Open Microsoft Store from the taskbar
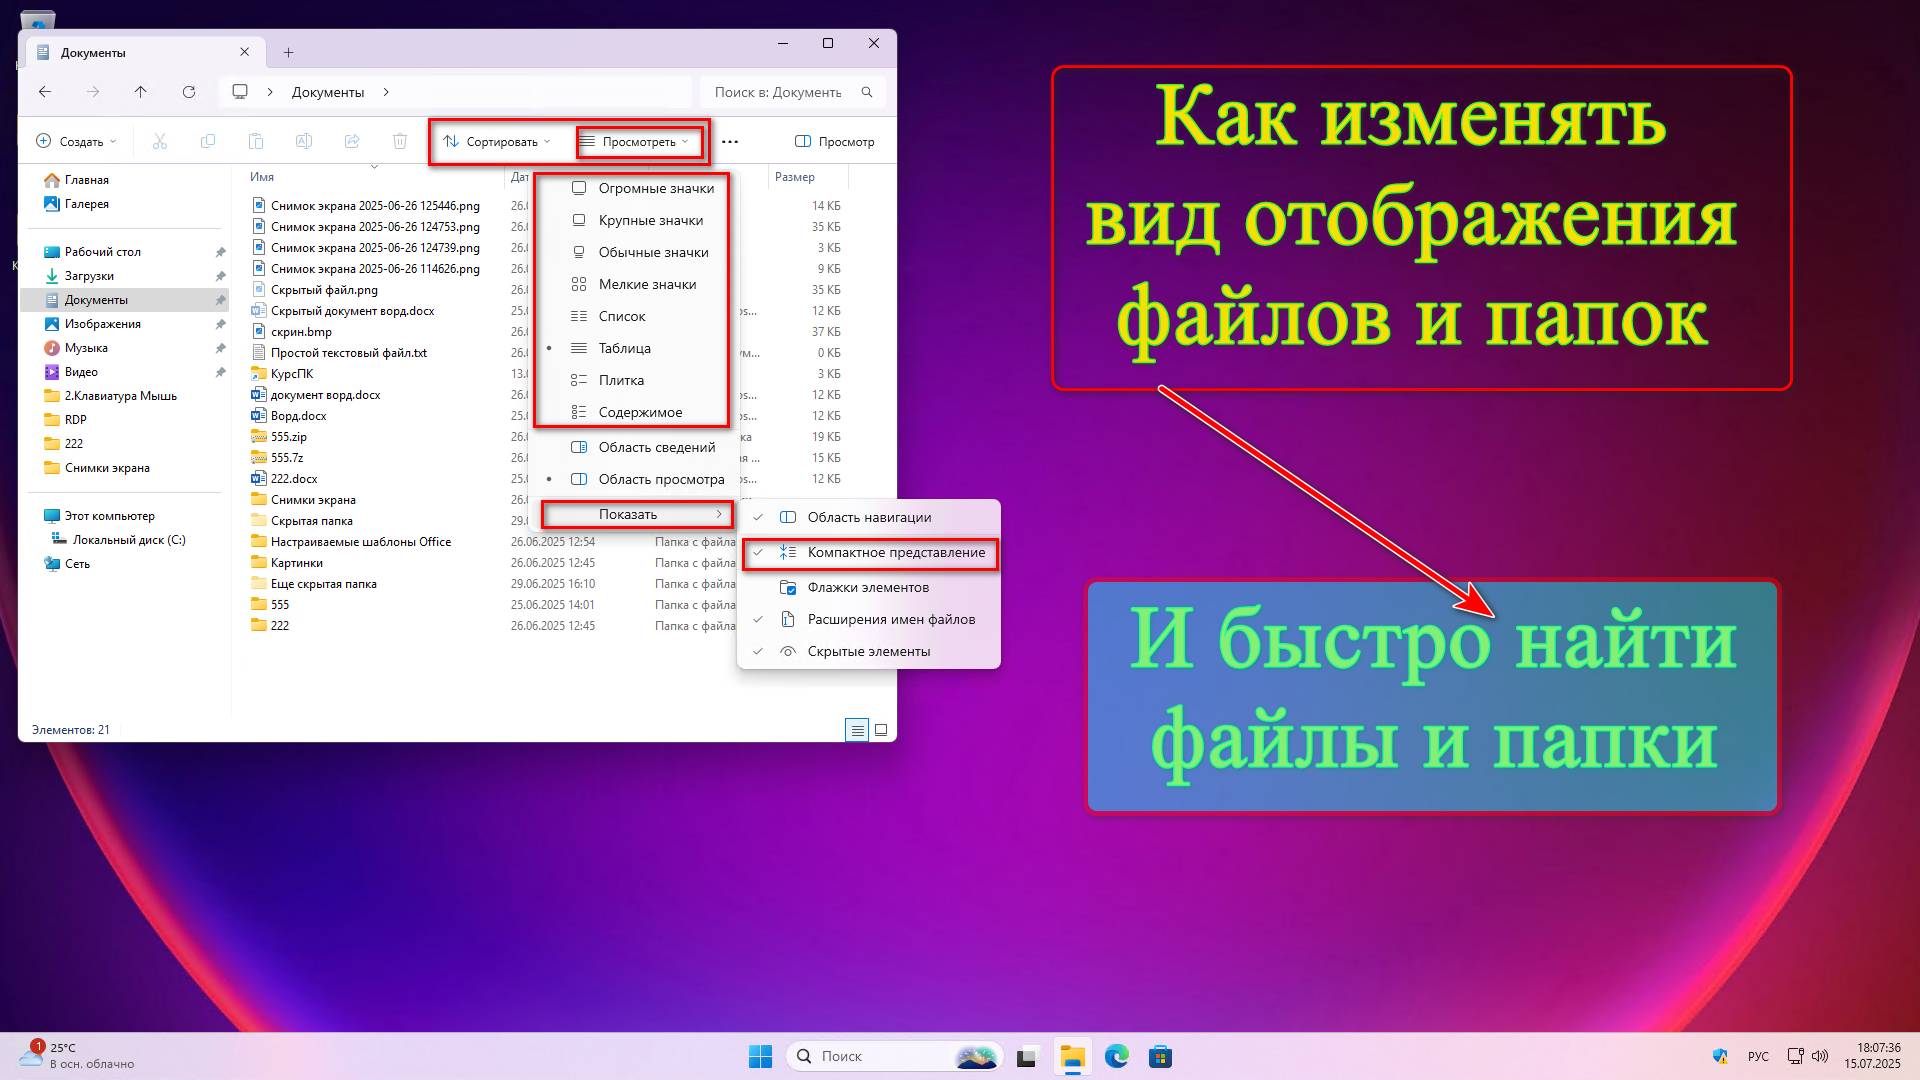Screen dimensions: 1920x1080 pyautogui.click(x=1161, y=1056)
